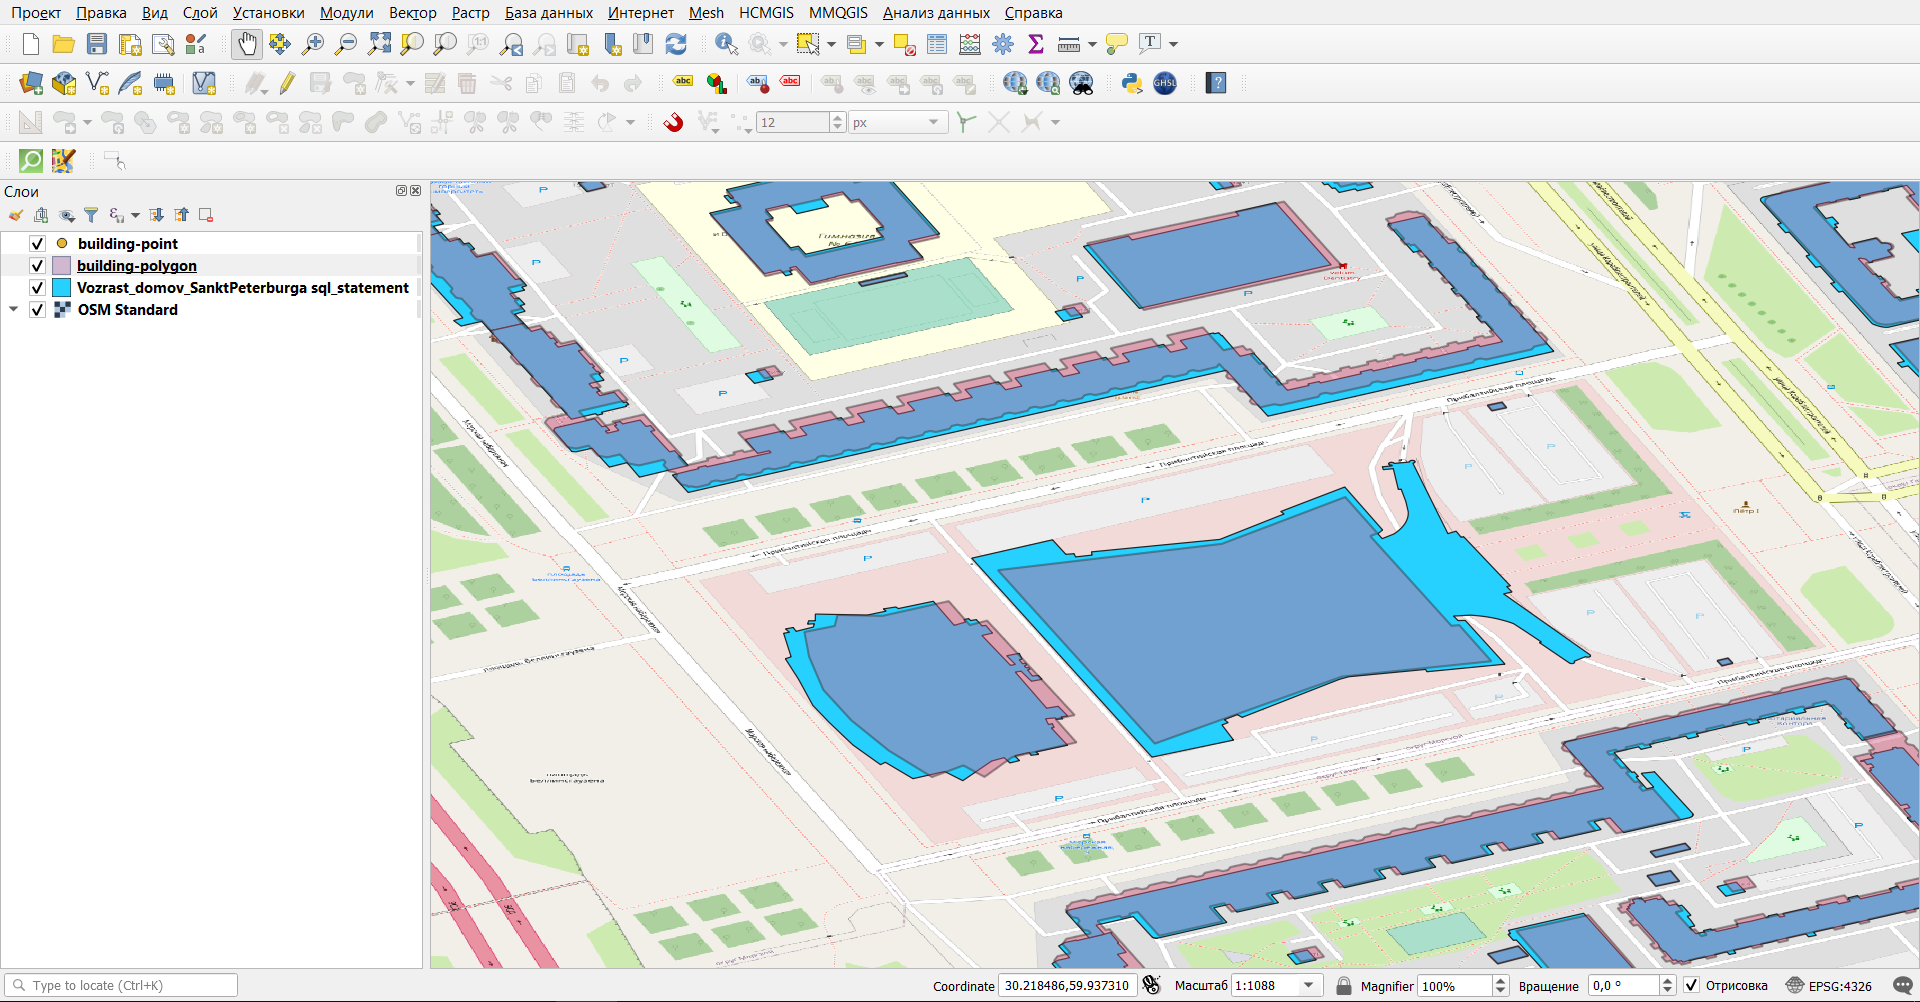
Task: Open the Вектор menu
Action: click(x=412, y=13)
